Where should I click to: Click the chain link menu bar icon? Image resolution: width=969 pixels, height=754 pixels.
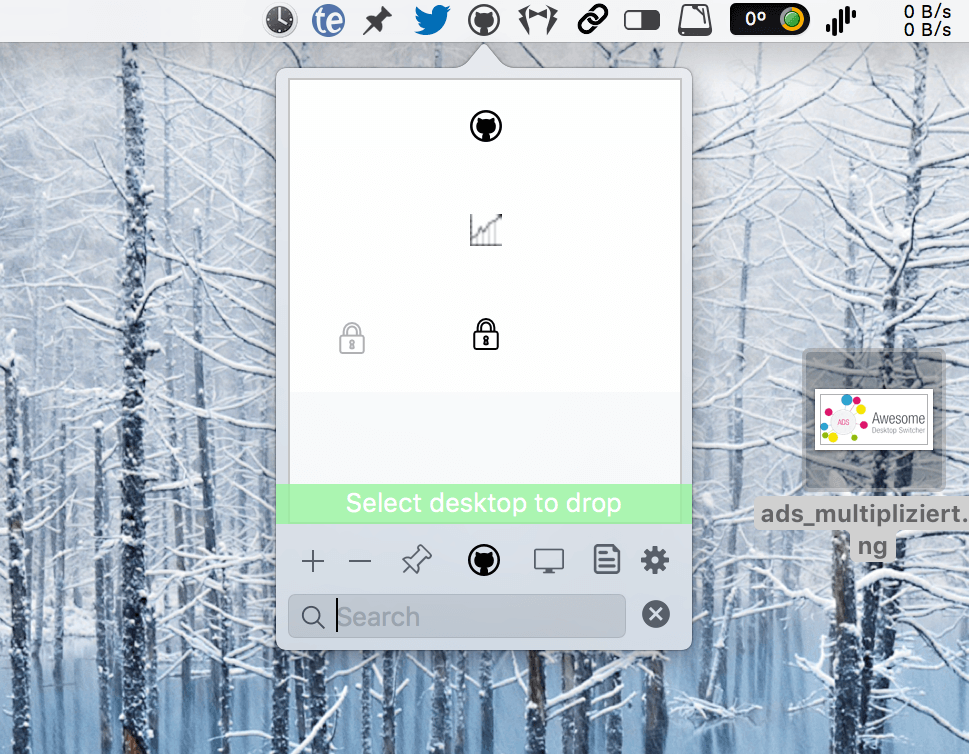(x=593, y=20)
